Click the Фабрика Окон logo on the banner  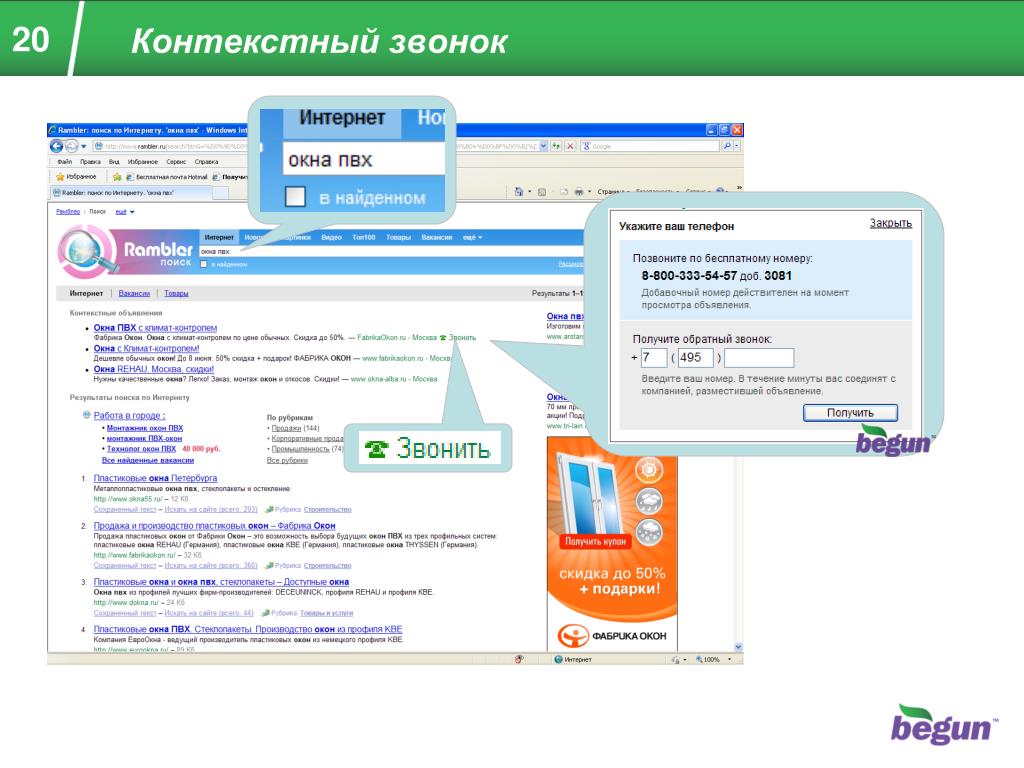[612, 635]
